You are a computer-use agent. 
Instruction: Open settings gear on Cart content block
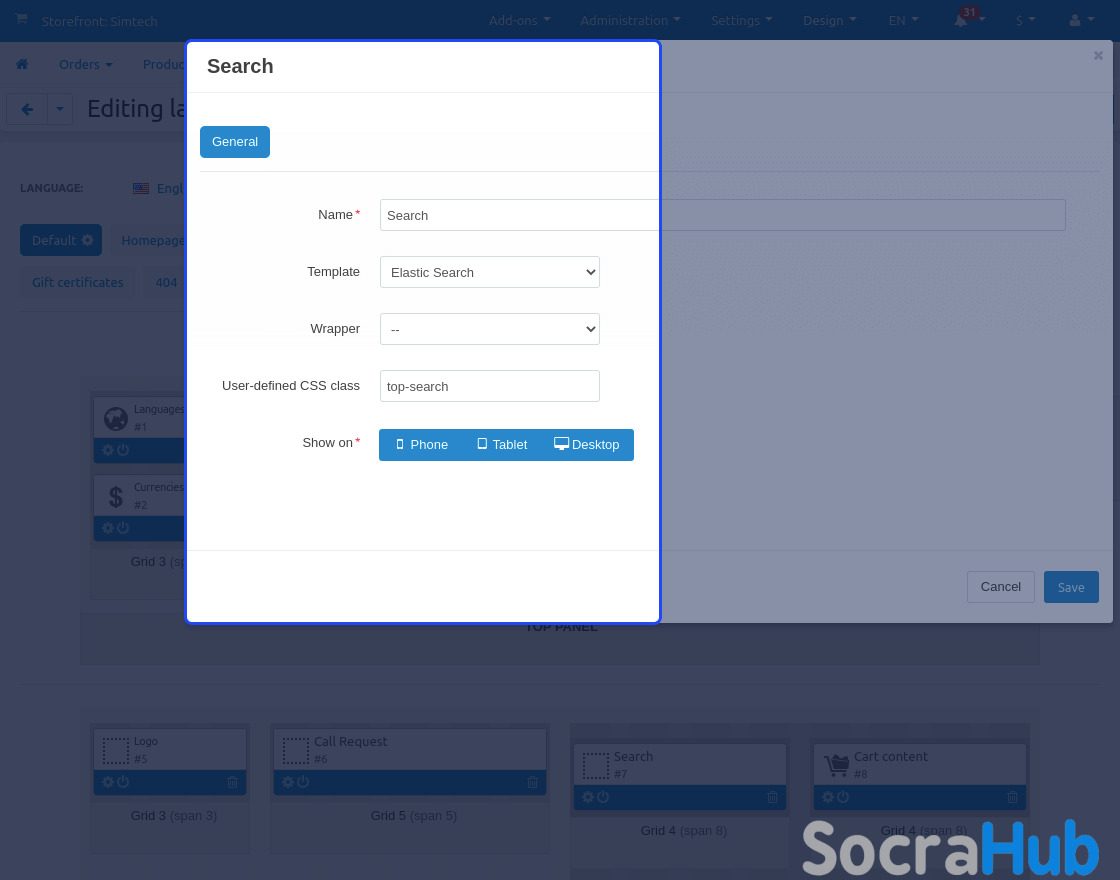[x=828, y=797]
